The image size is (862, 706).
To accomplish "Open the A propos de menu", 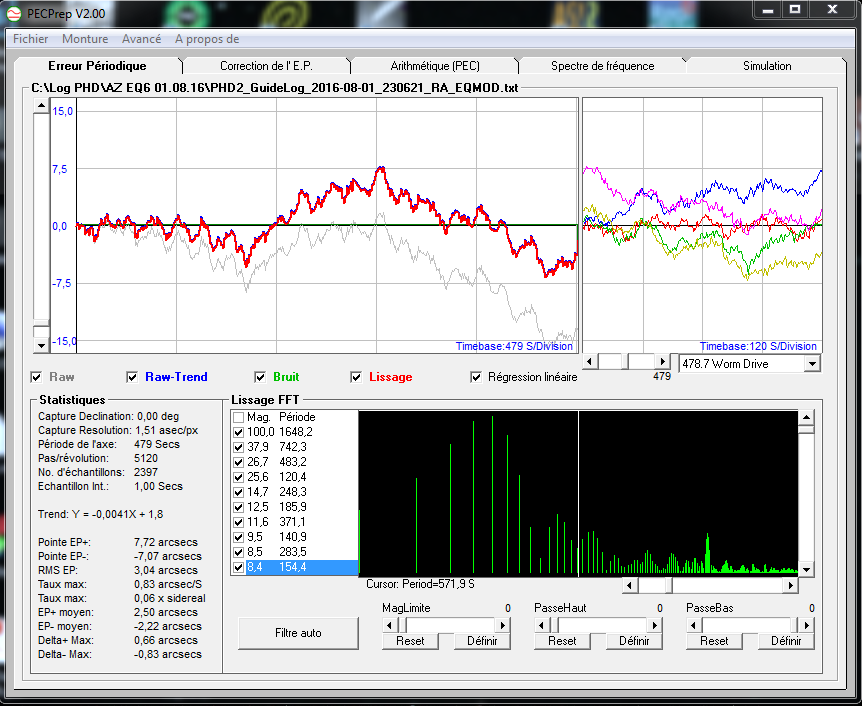I will (207, 39).
